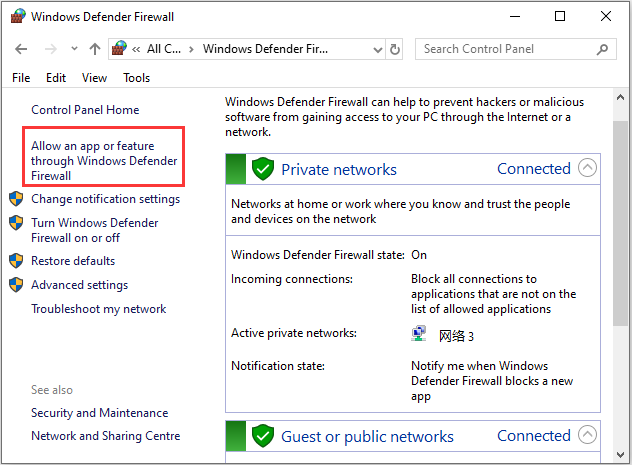
Task: Click shield icon beside Change notification settings
Action: coord(16,199)
